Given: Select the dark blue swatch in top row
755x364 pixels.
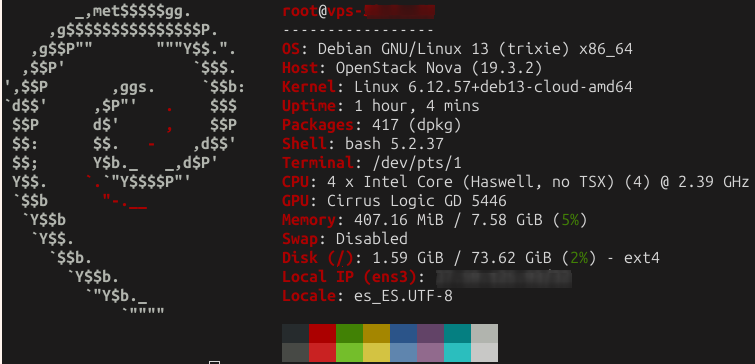Looking at the screenshot, I should coord(403,333).
